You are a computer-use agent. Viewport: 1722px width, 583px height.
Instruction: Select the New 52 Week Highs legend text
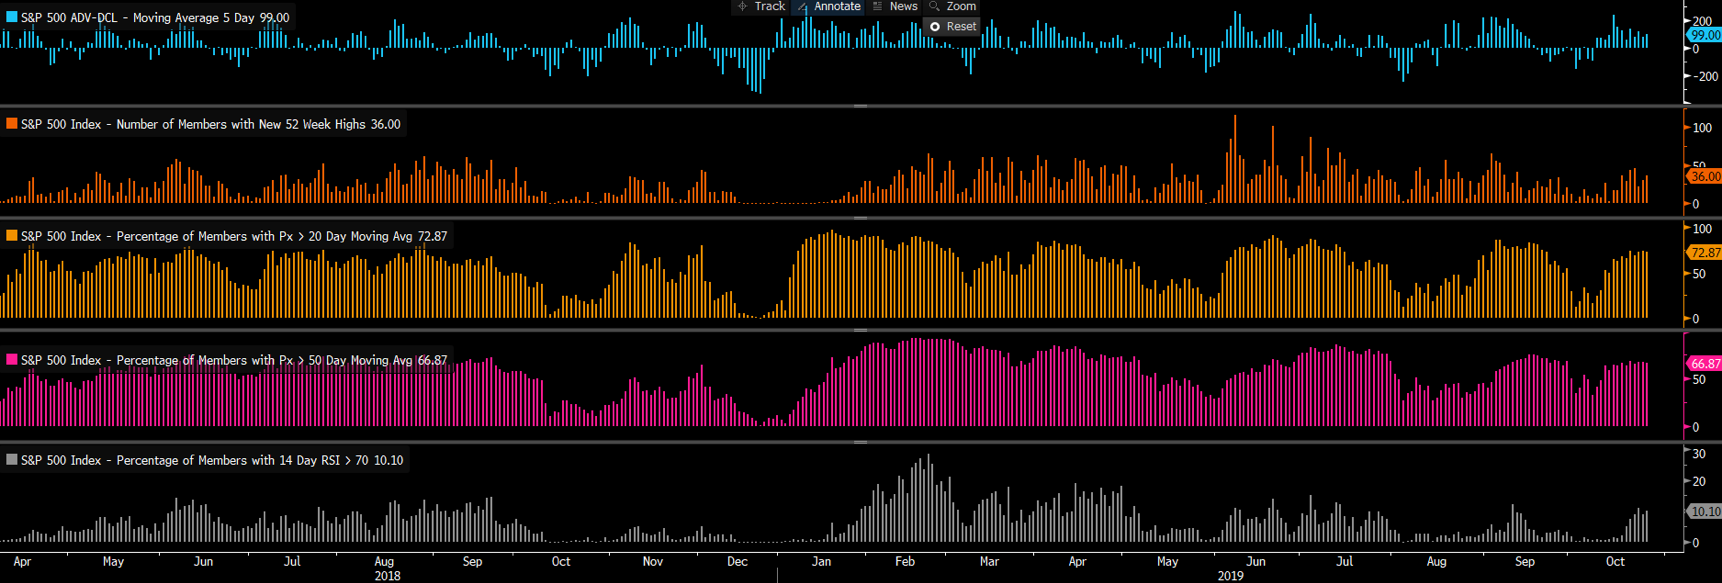point(211,124)
